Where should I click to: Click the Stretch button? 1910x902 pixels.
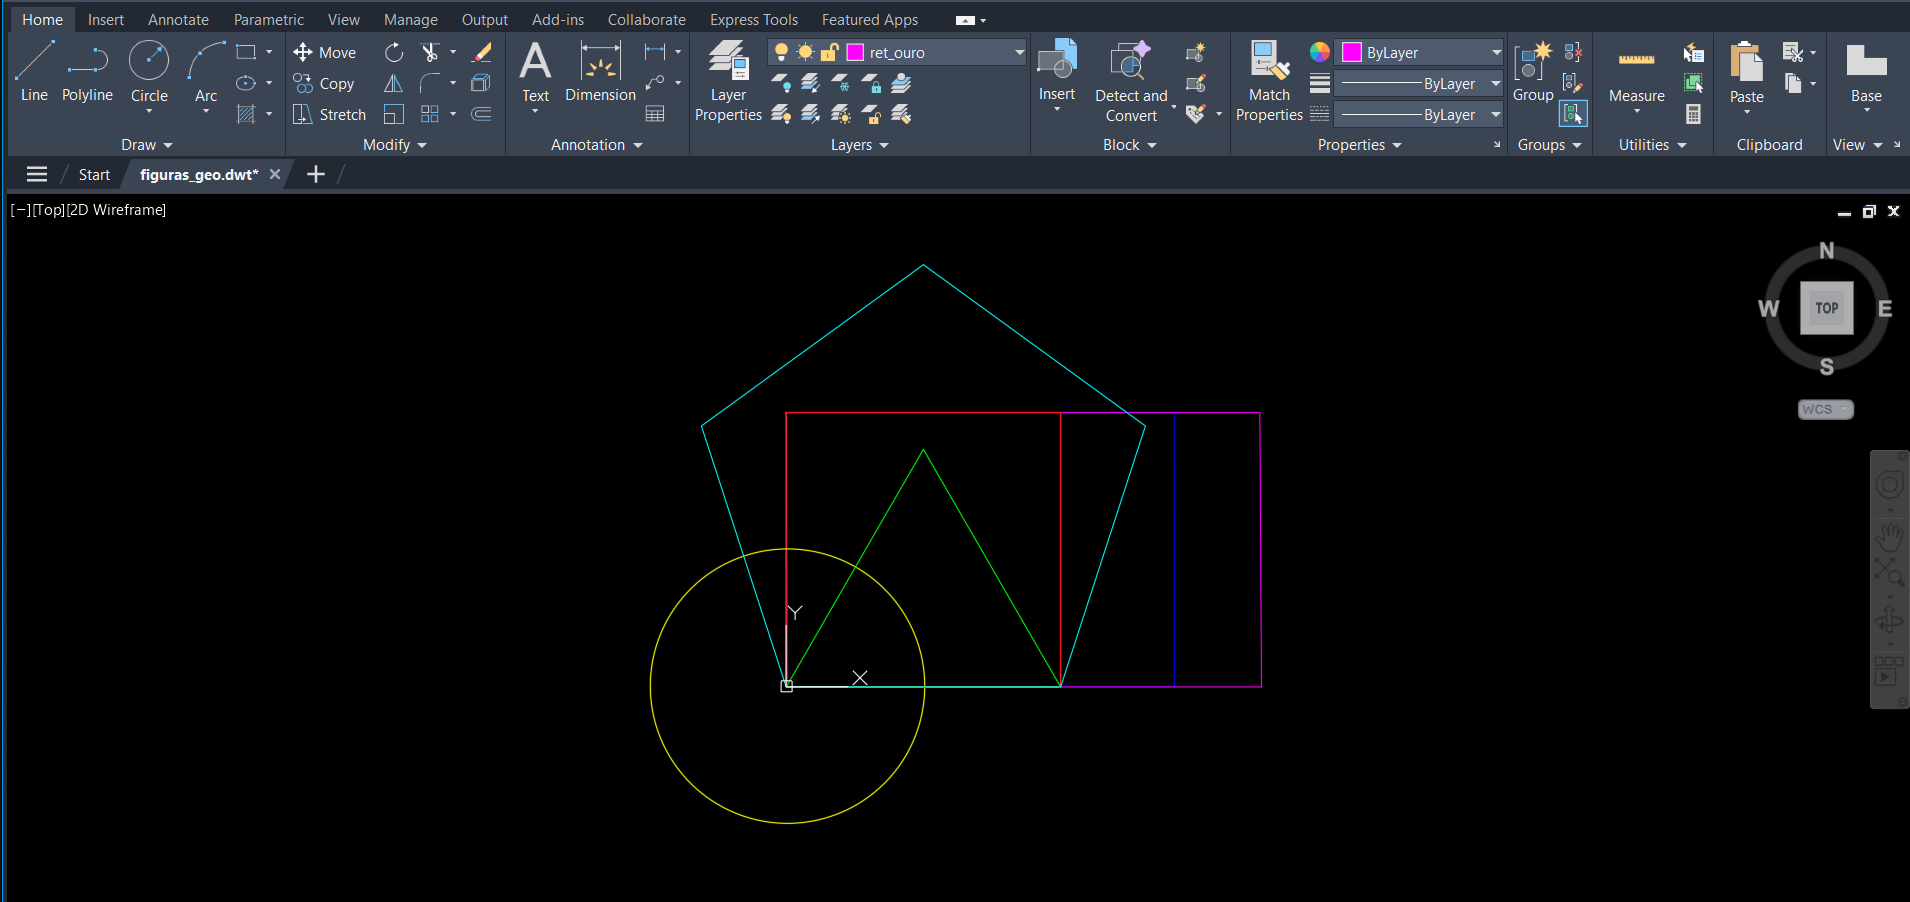[330, 115]
